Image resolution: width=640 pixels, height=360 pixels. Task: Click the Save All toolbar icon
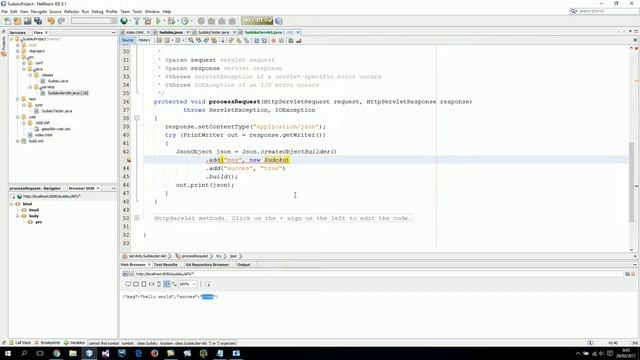click(x=38, y=21)
